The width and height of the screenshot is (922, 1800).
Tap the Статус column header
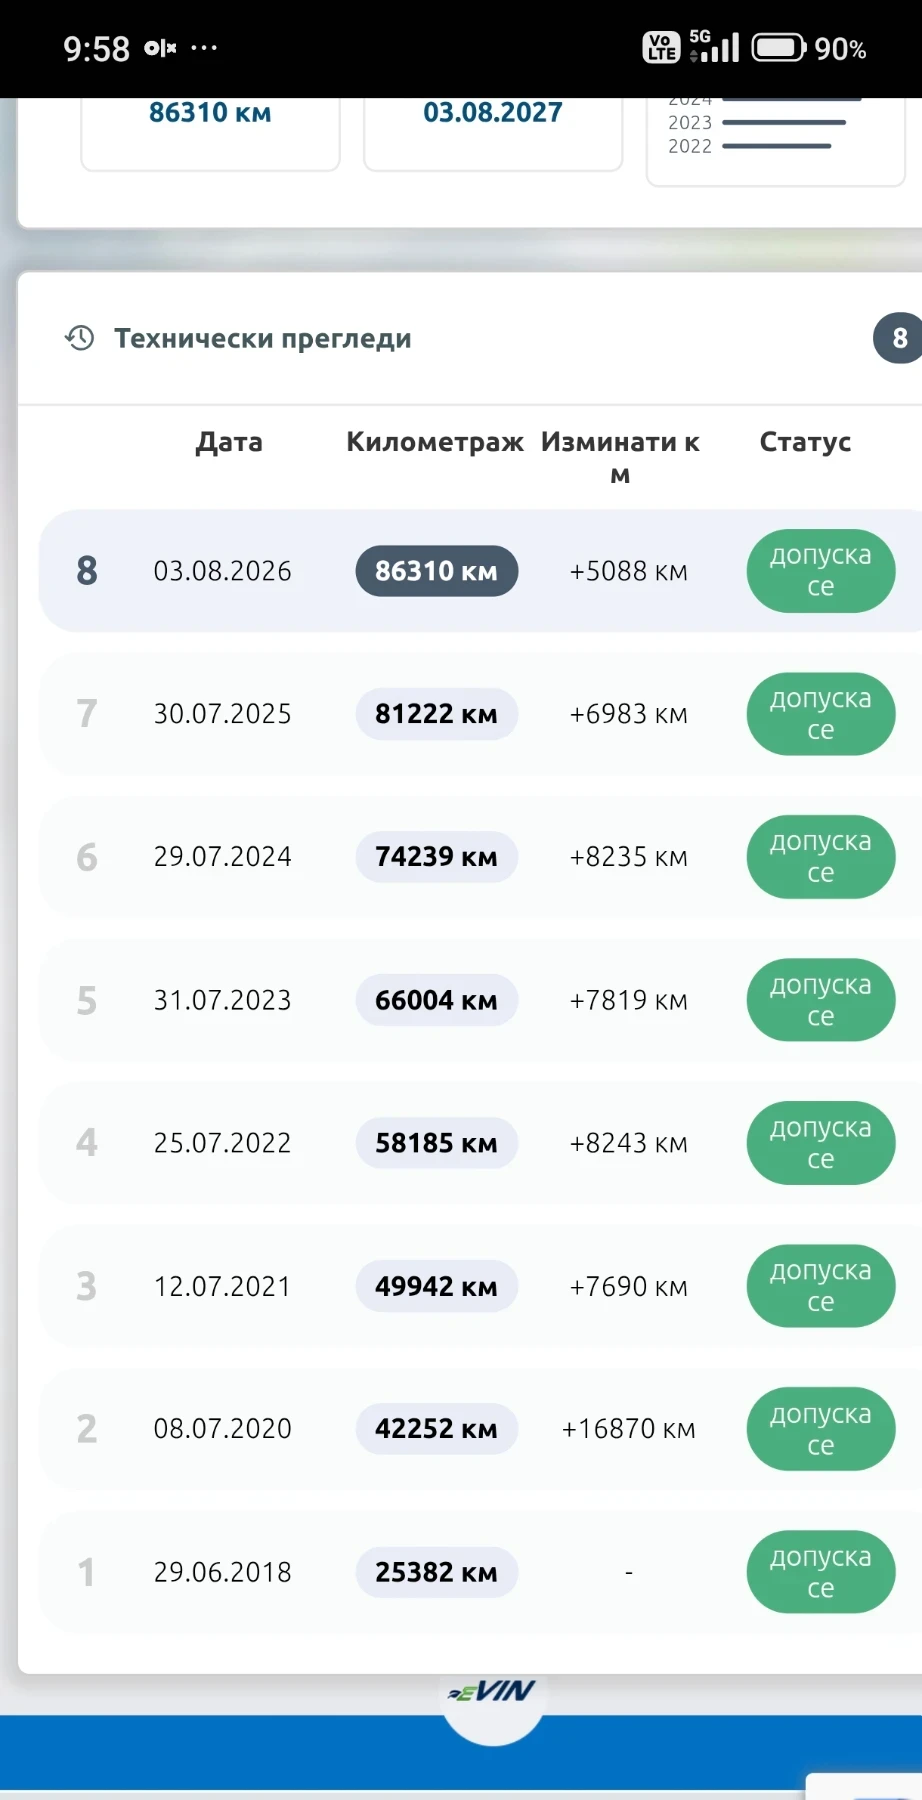(805, 442)
